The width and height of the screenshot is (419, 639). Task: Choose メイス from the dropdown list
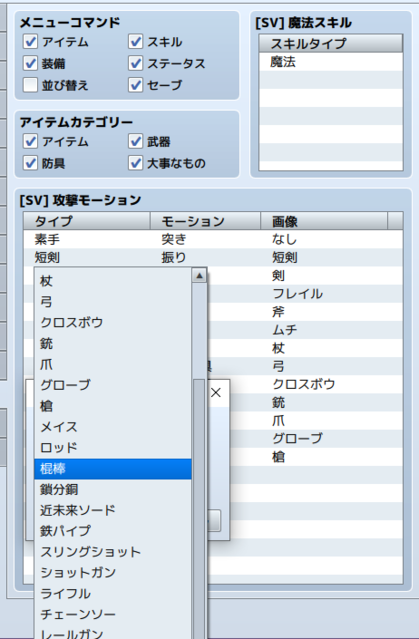click(113, 427)
